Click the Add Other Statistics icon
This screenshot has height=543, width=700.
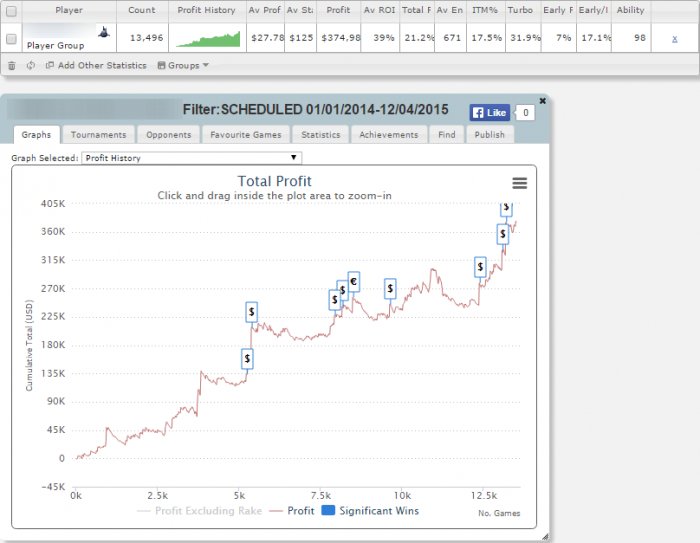pyautogui.click(x=50, y=65)
